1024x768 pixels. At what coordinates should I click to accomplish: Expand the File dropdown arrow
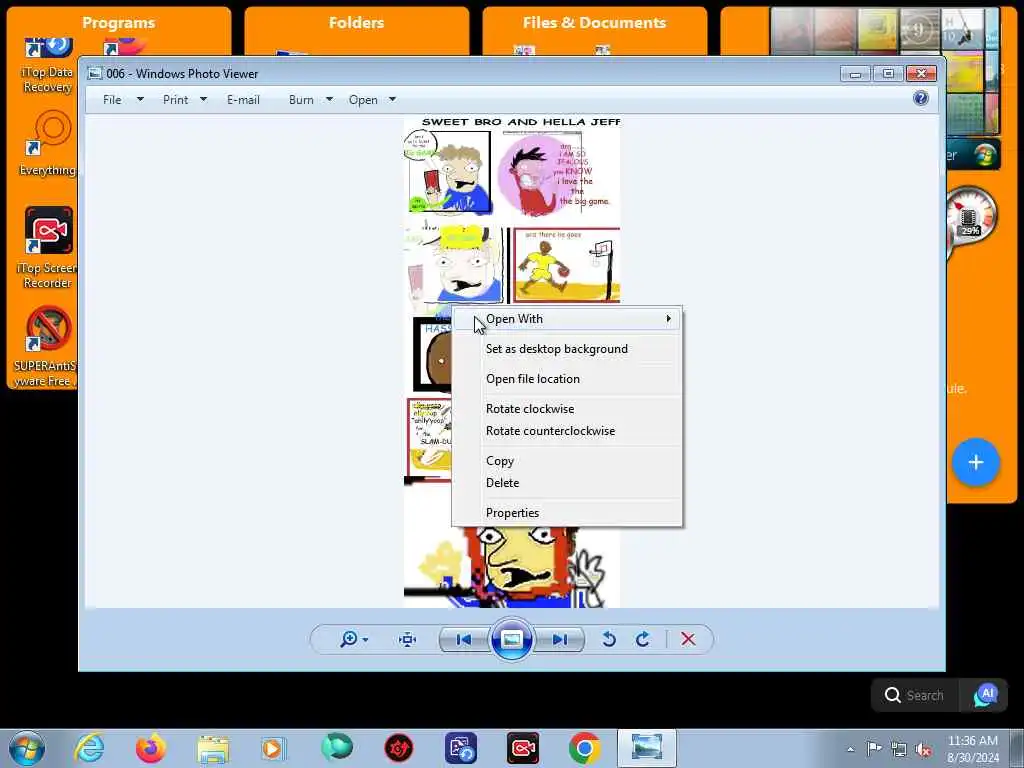(140, 99)
